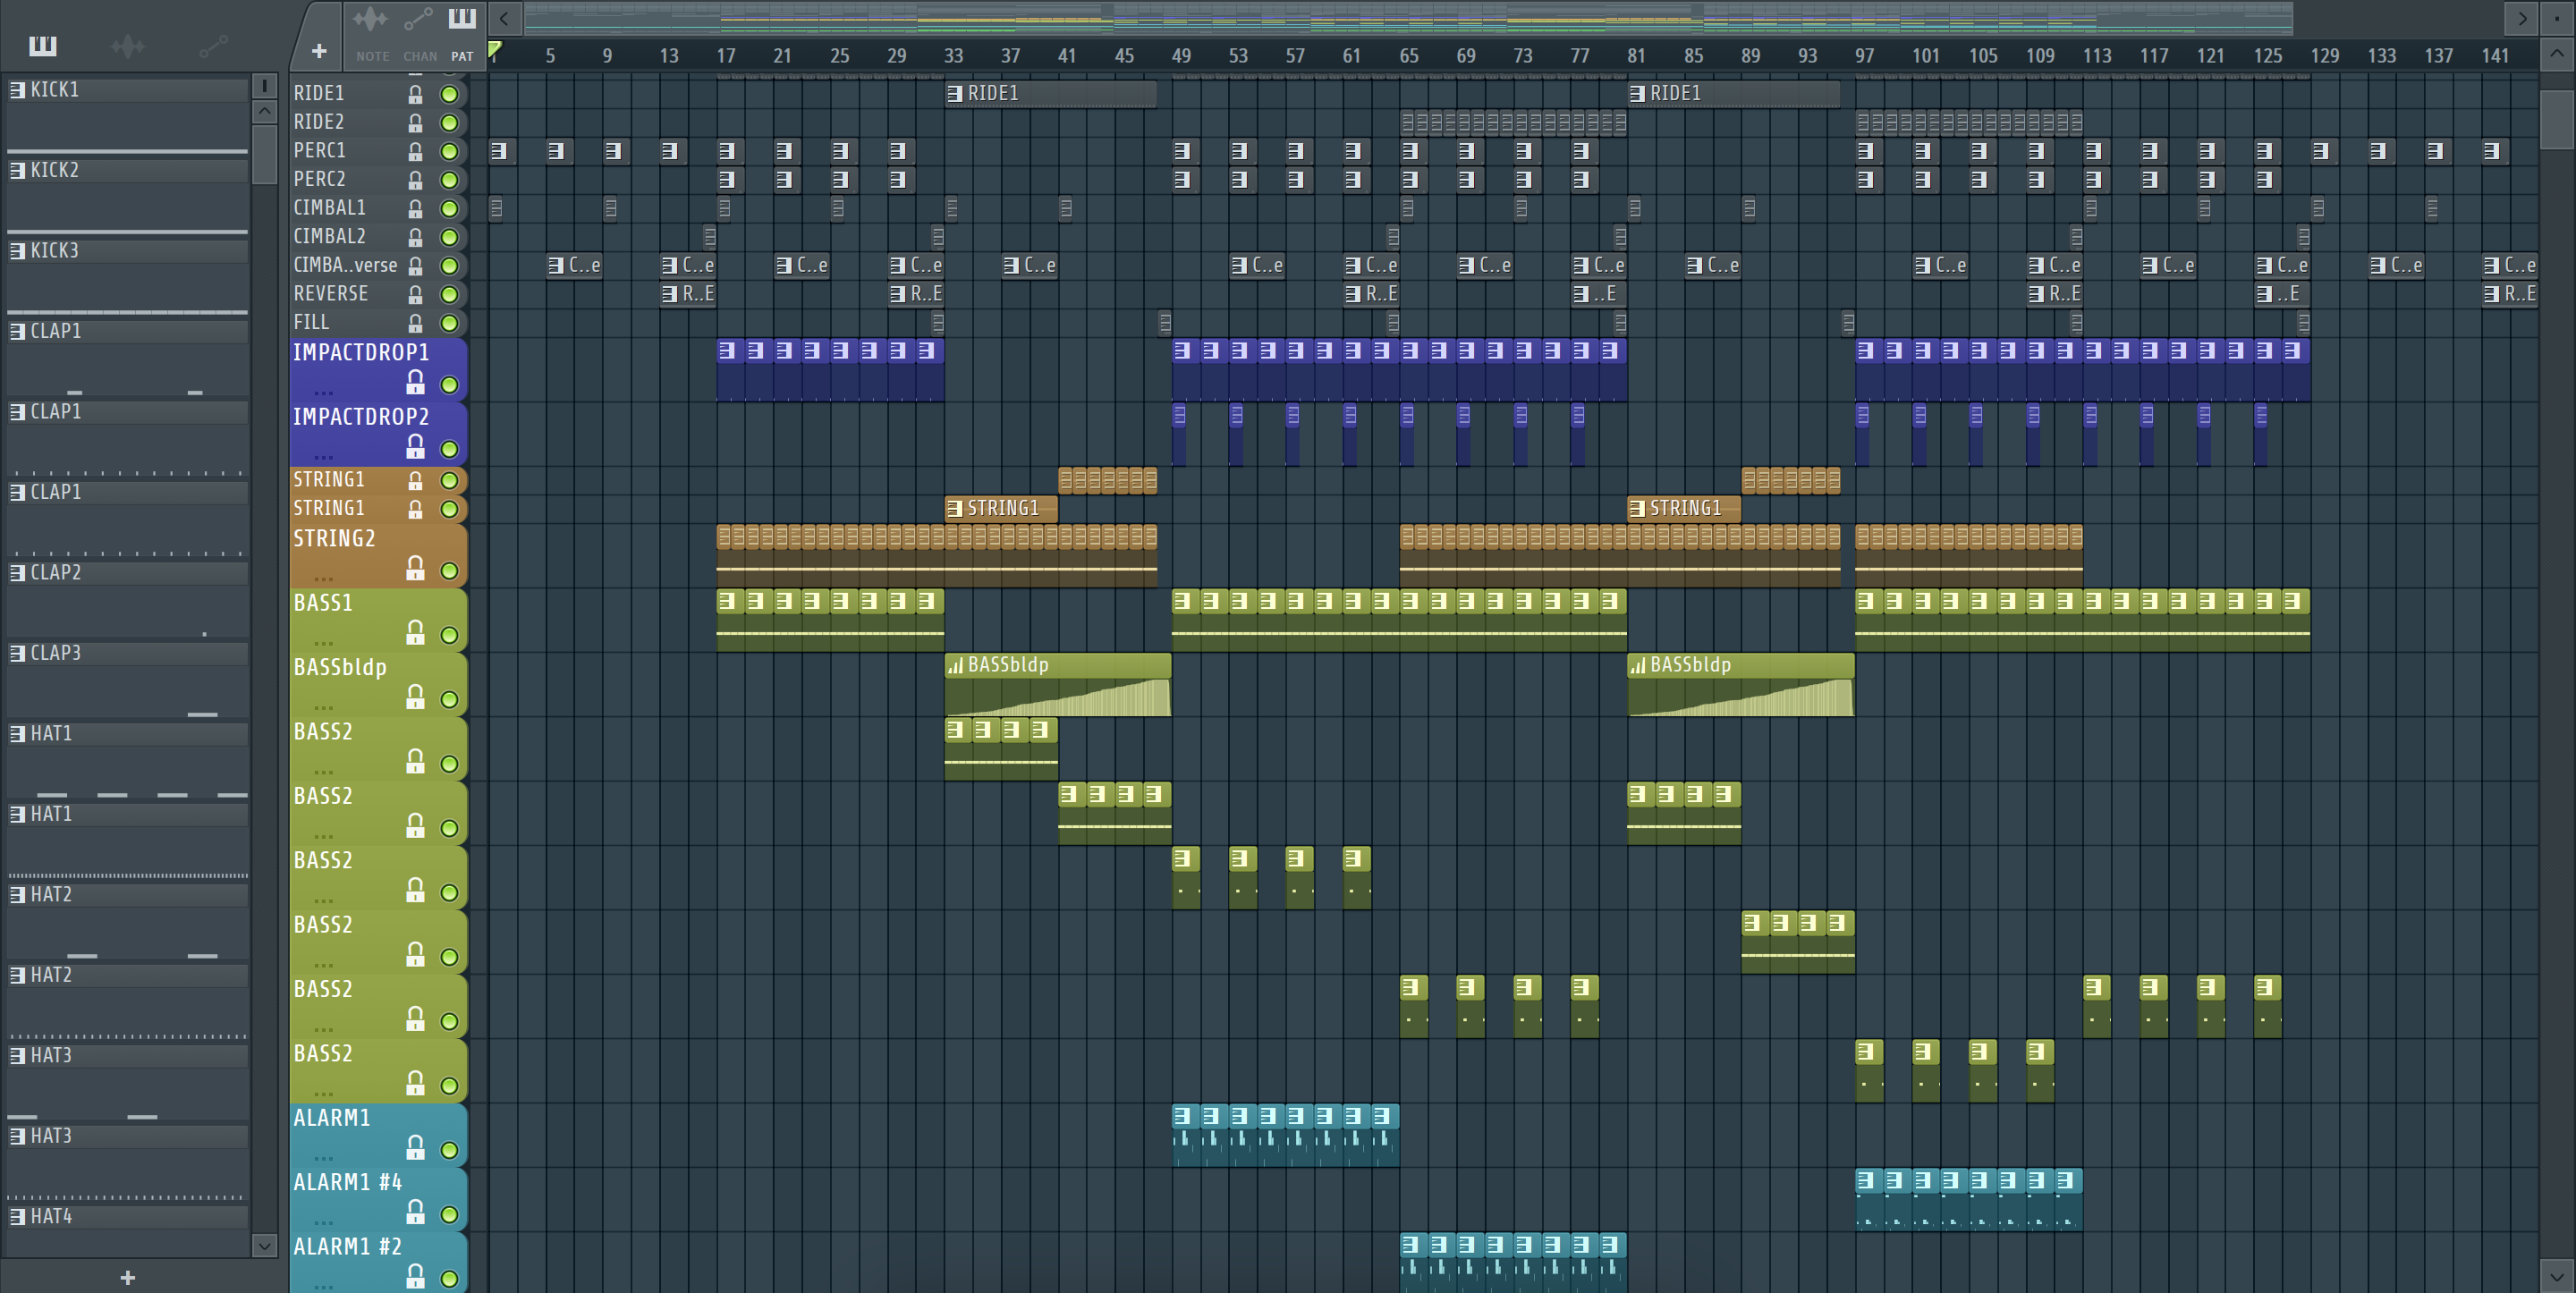
Task: Select the KICK2 pattern in picker
Action: pos(127,170)
